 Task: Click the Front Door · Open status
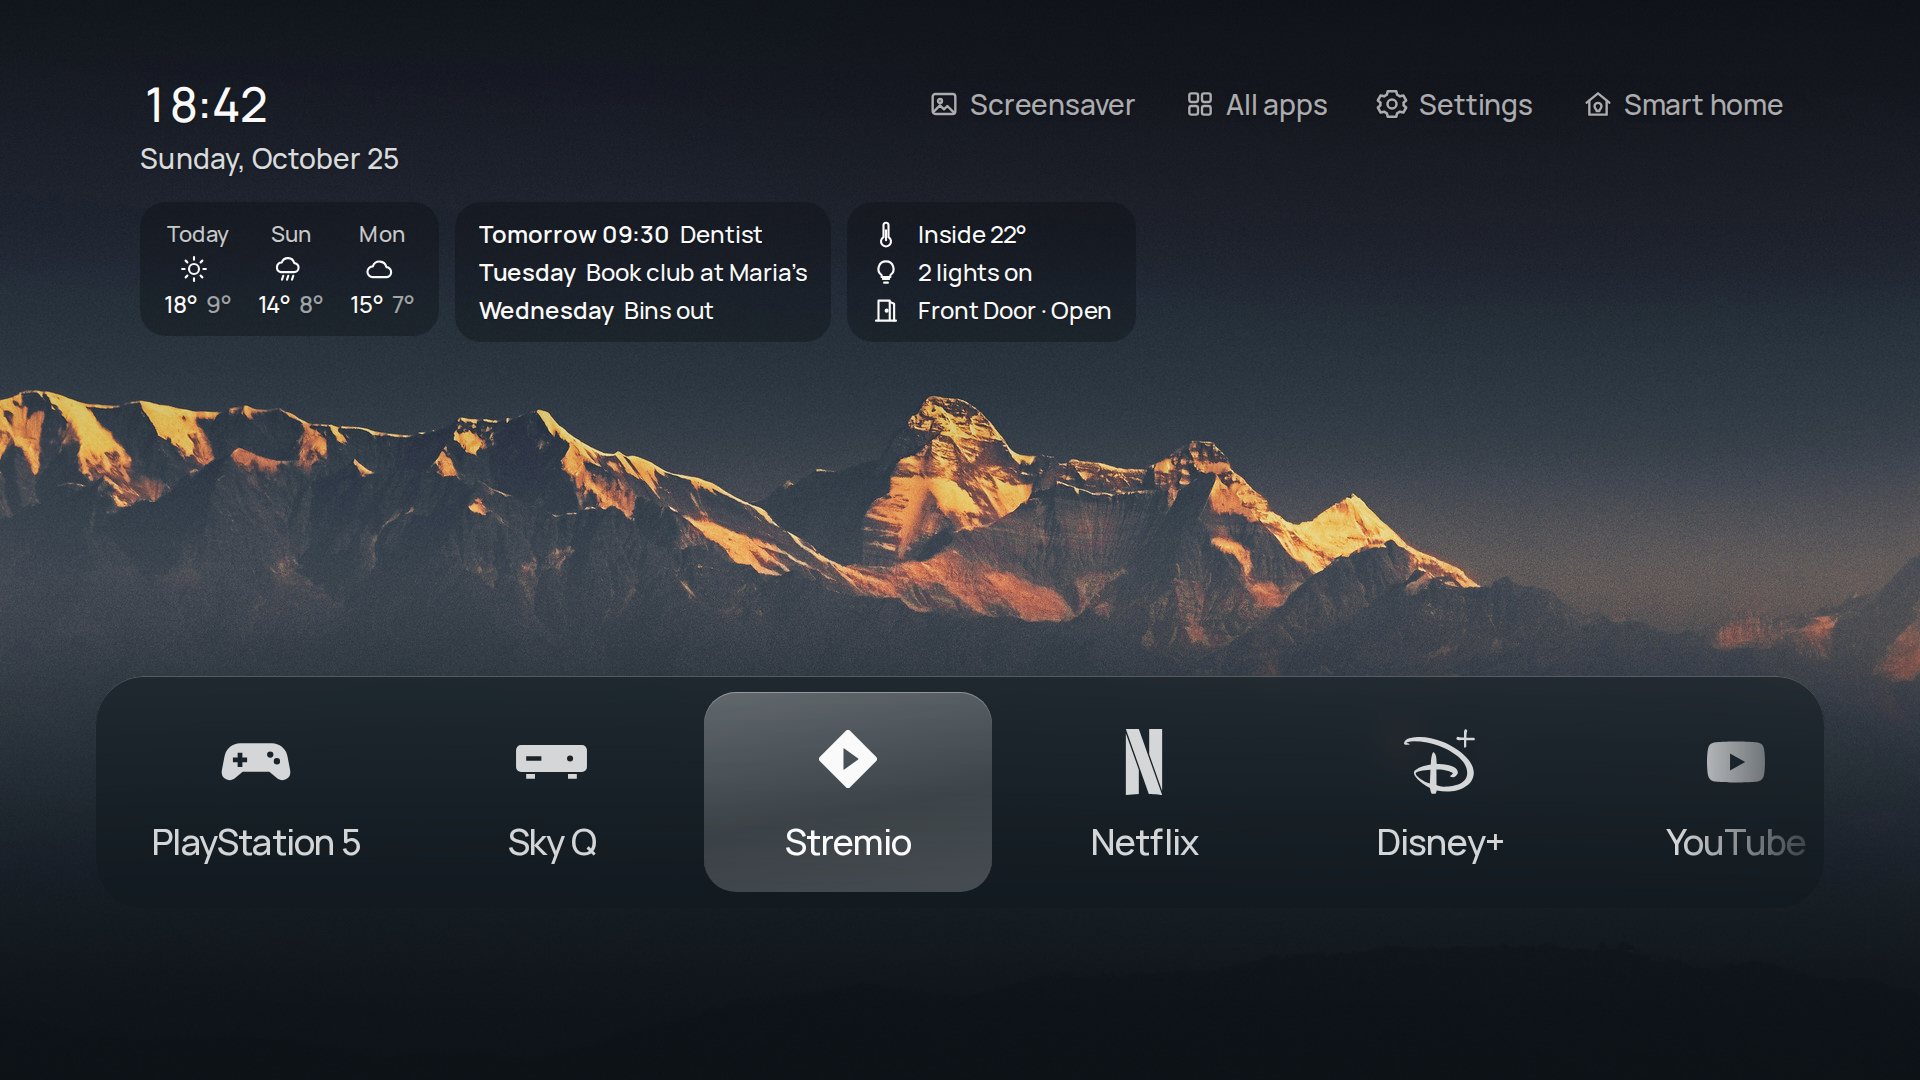pos(1014,311)
